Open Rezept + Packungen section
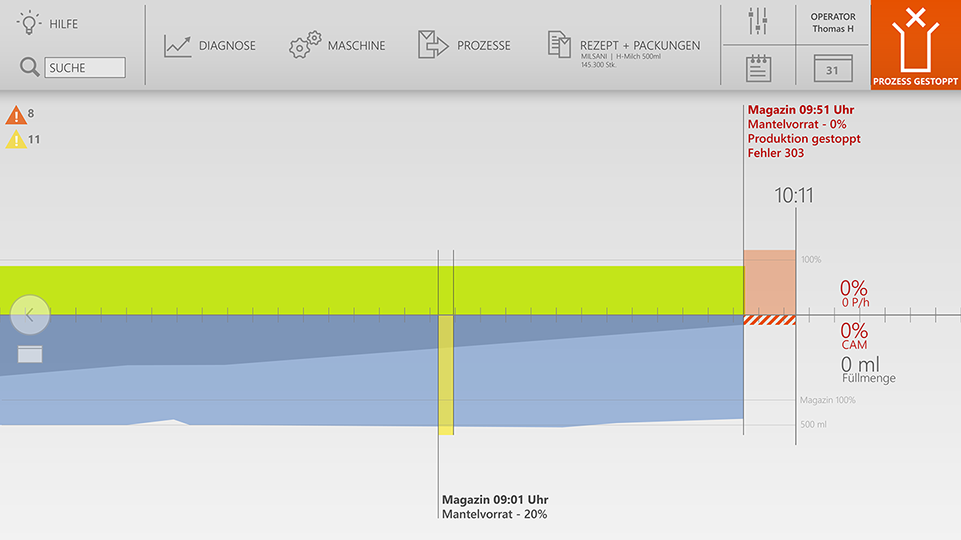 point(623,46)
